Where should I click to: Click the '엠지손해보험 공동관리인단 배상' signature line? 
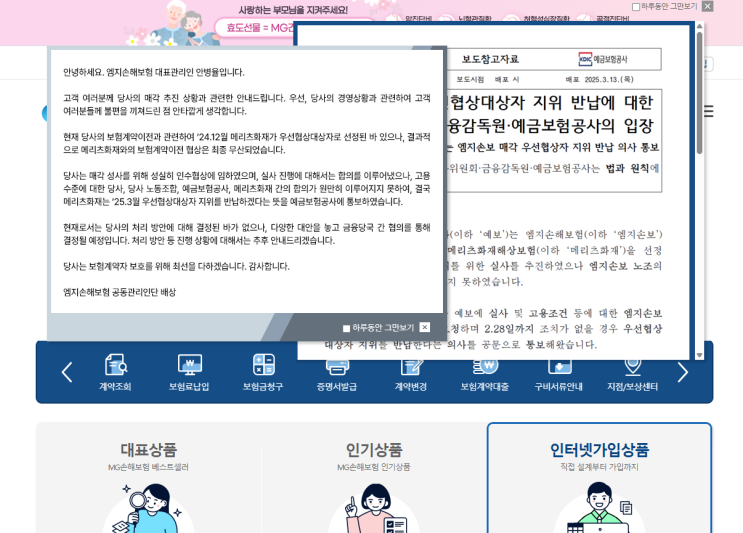[x=119, y=292]
